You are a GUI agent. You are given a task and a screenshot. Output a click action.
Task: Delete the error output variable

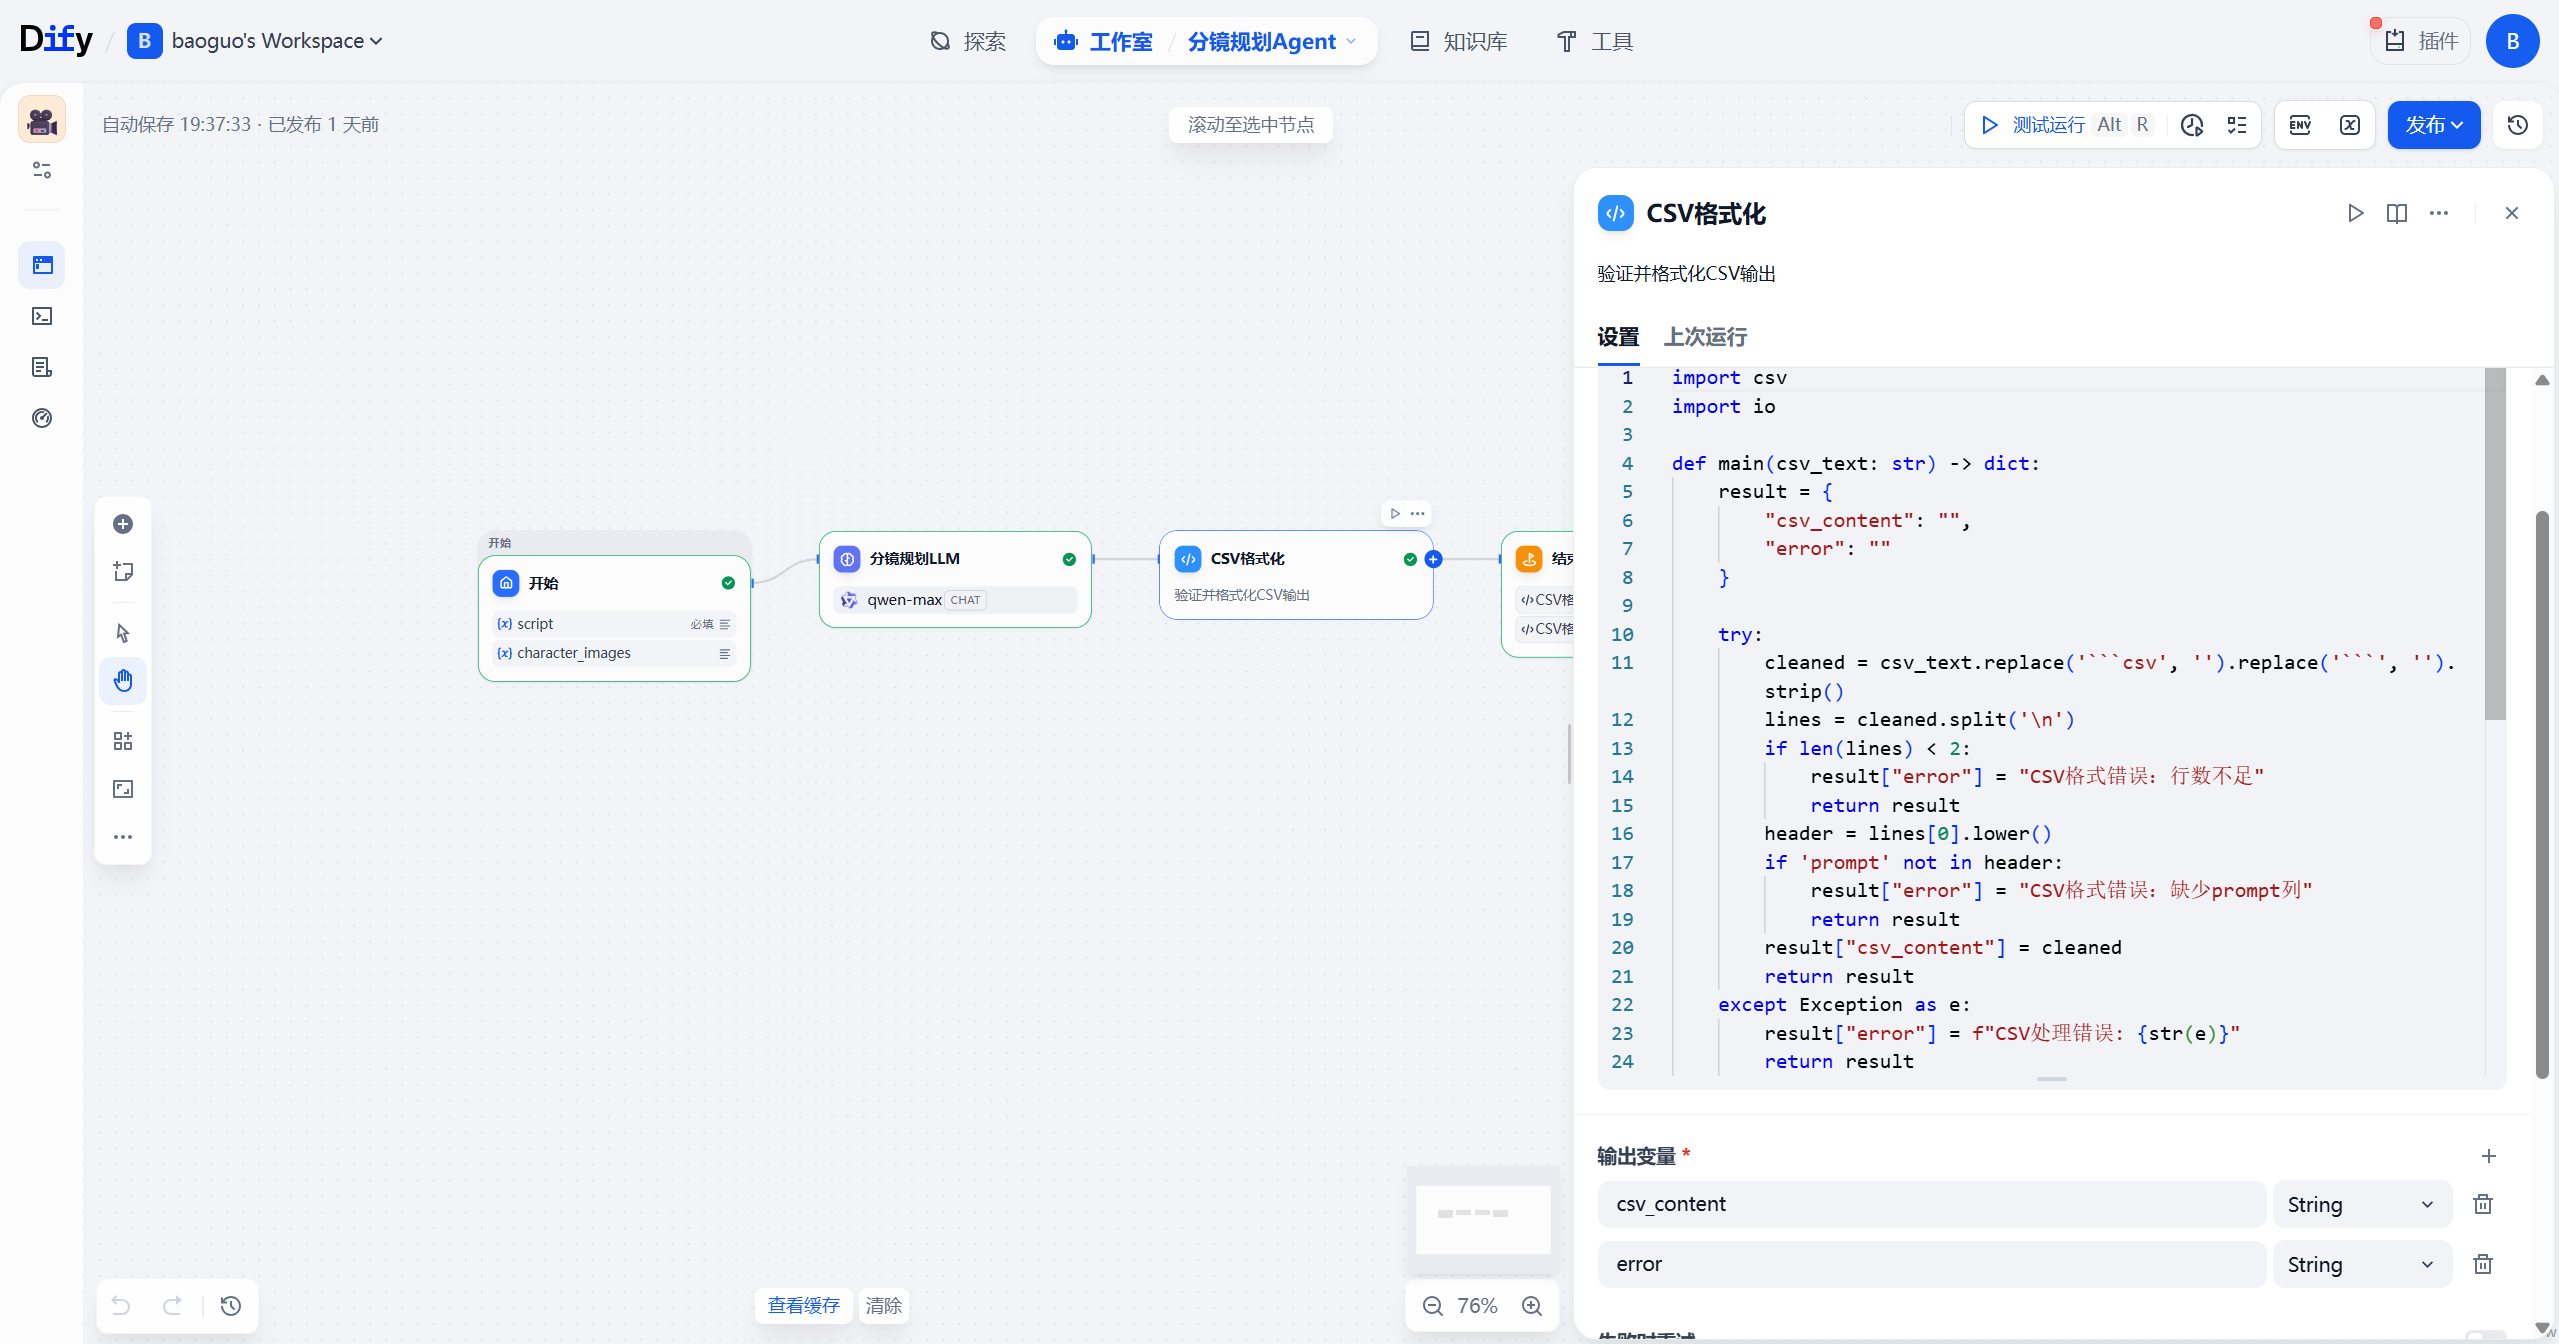coord(2483,1264)
